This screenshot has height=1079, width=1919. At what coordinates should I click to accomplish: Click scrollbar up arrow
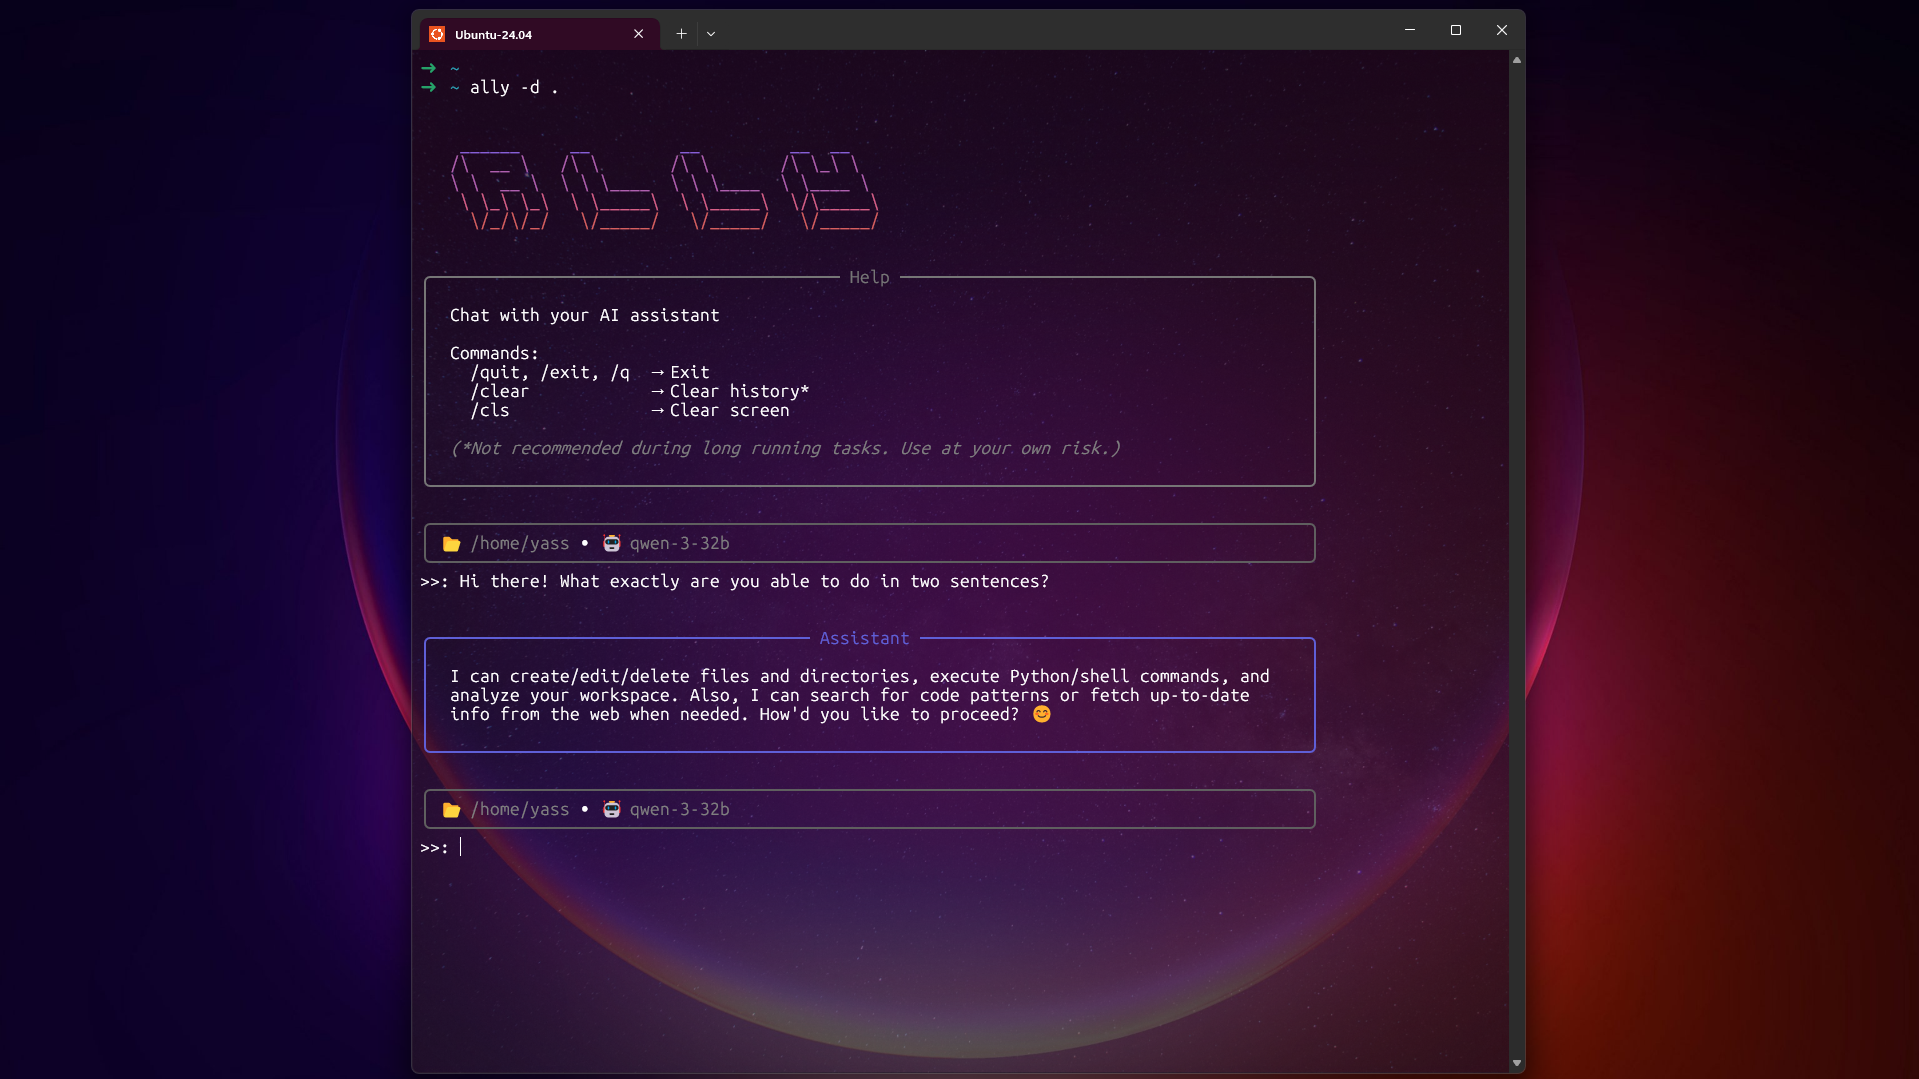1517,60
